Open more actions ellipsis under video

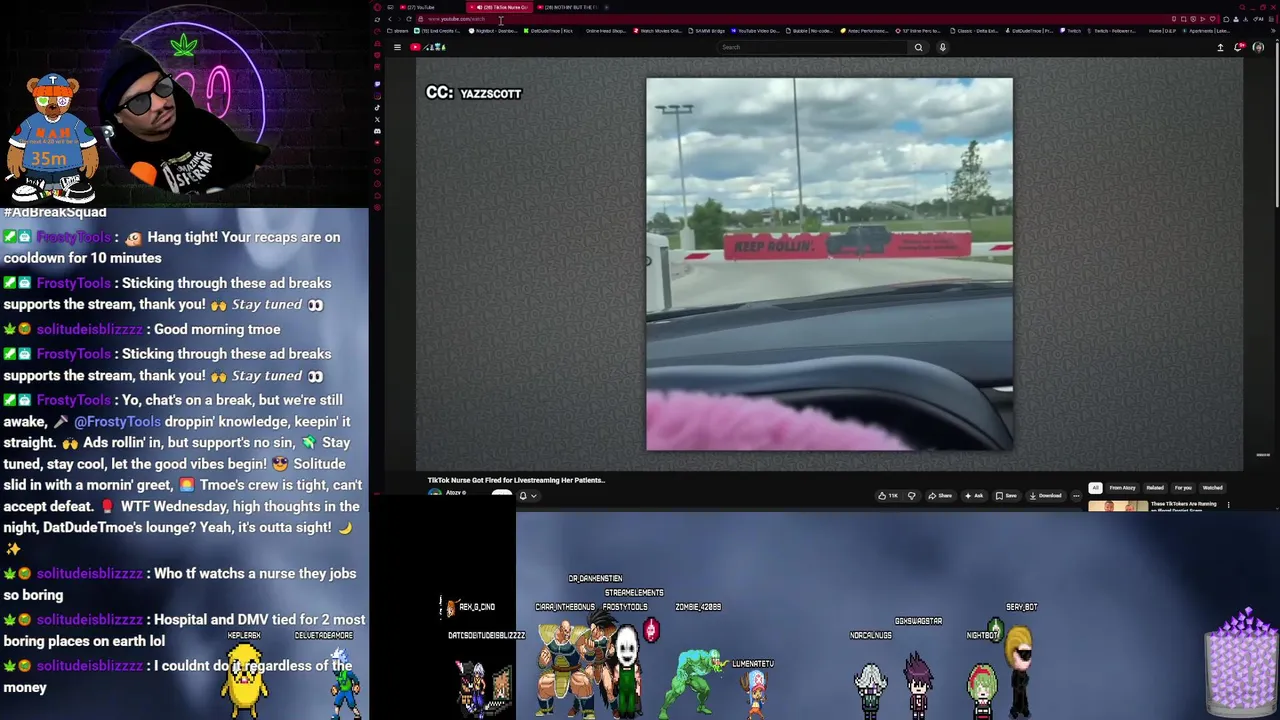(1076, 496)
